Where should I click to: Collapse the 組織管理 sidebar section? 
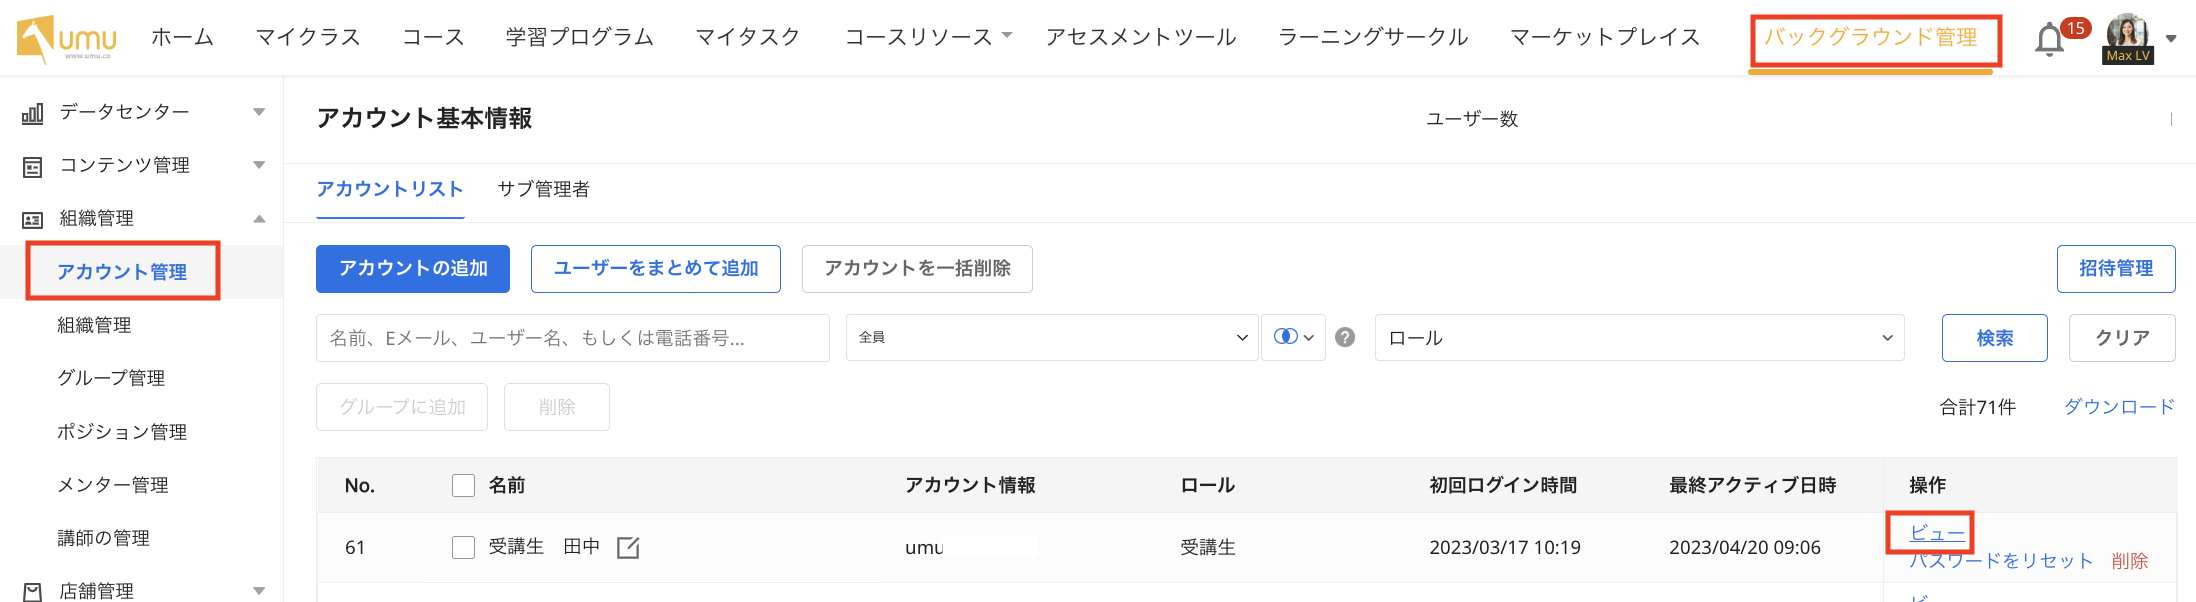pyautogui.click(x=259, y=218)
